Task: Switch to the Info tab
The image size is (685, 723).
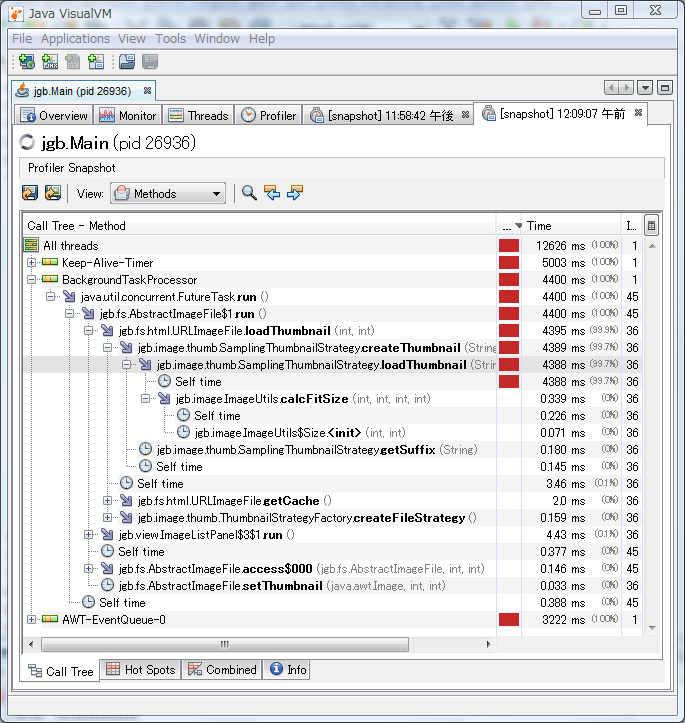Action: 288,670
